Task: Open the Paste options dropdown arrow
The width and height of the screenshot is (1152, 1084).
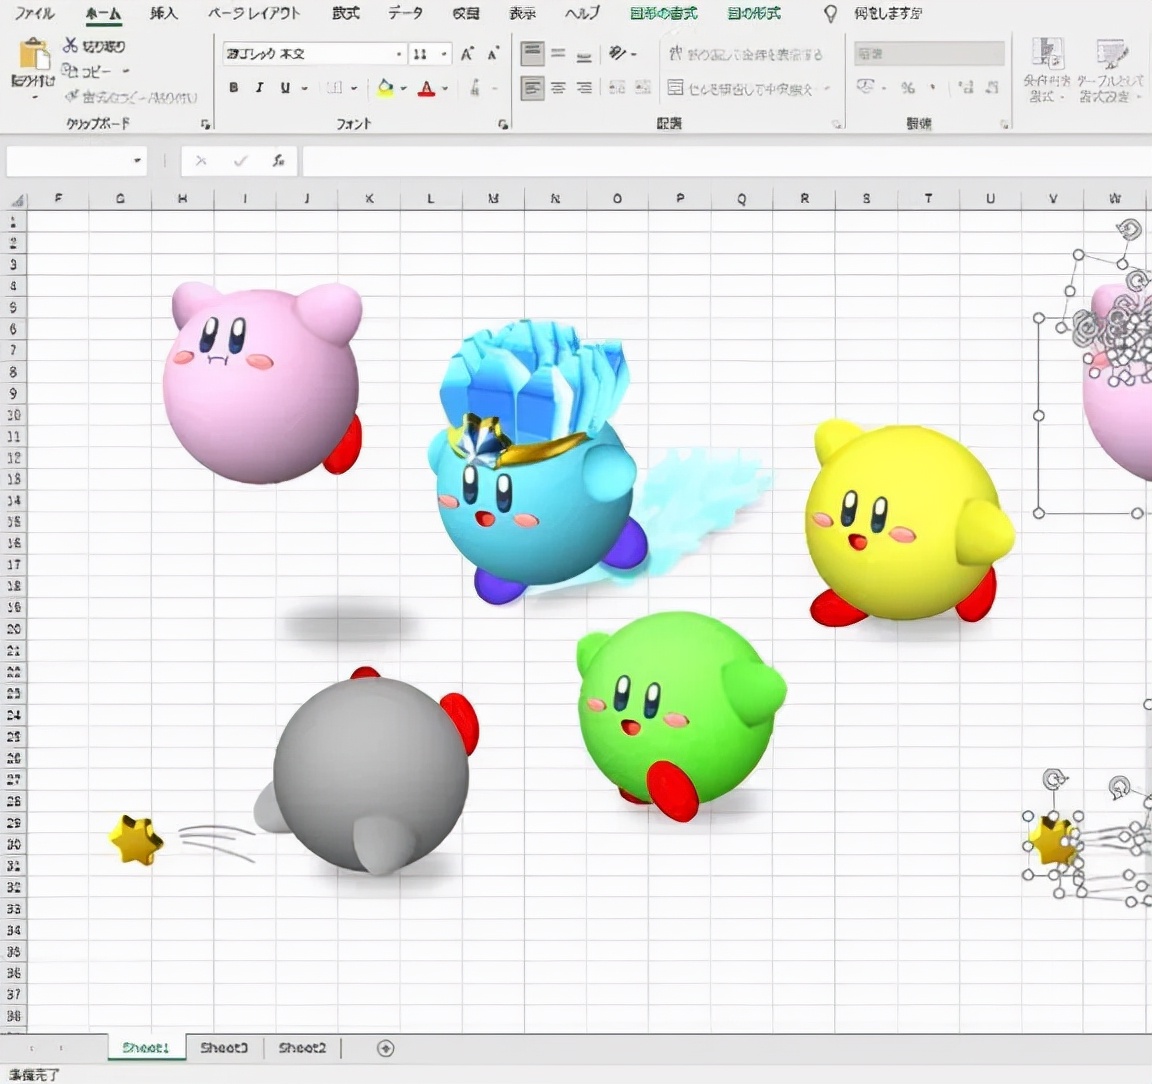Action: 35,96
